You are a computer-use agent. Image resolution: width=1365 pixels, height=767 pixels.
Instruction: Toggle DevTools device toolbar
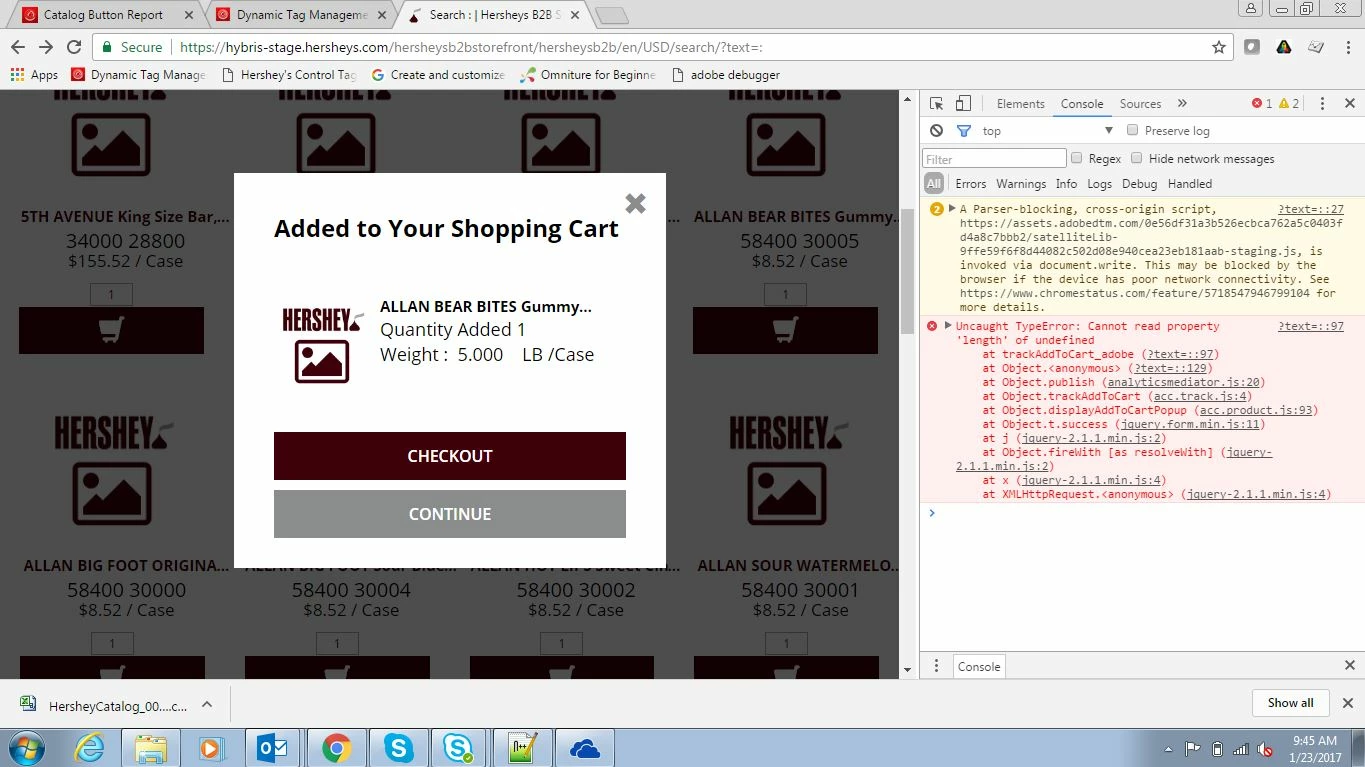pyautogui.click(x=963, y=104)
